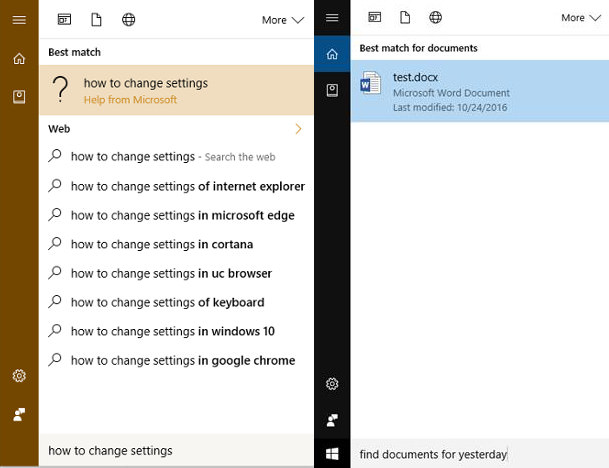Image resolution: width=609 pixels, height=468 pixels.
Task: Click 'find documents for yesterday' search box
Action: [x=480, y=454]
